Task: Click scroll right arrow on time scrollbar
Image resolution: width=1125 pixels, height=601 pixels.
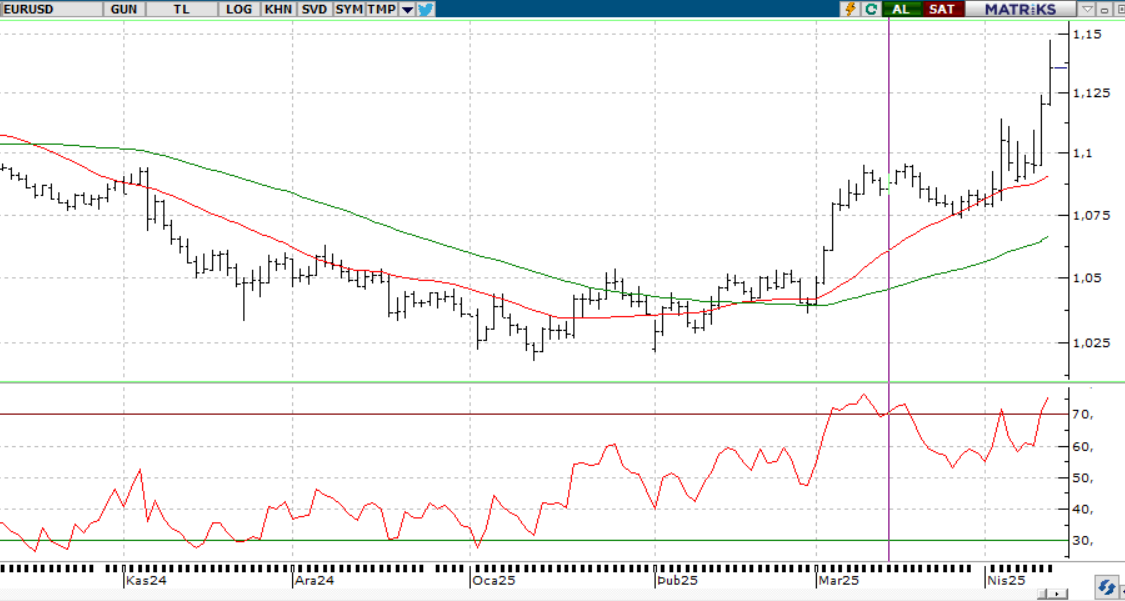Action: point(1059,595)
